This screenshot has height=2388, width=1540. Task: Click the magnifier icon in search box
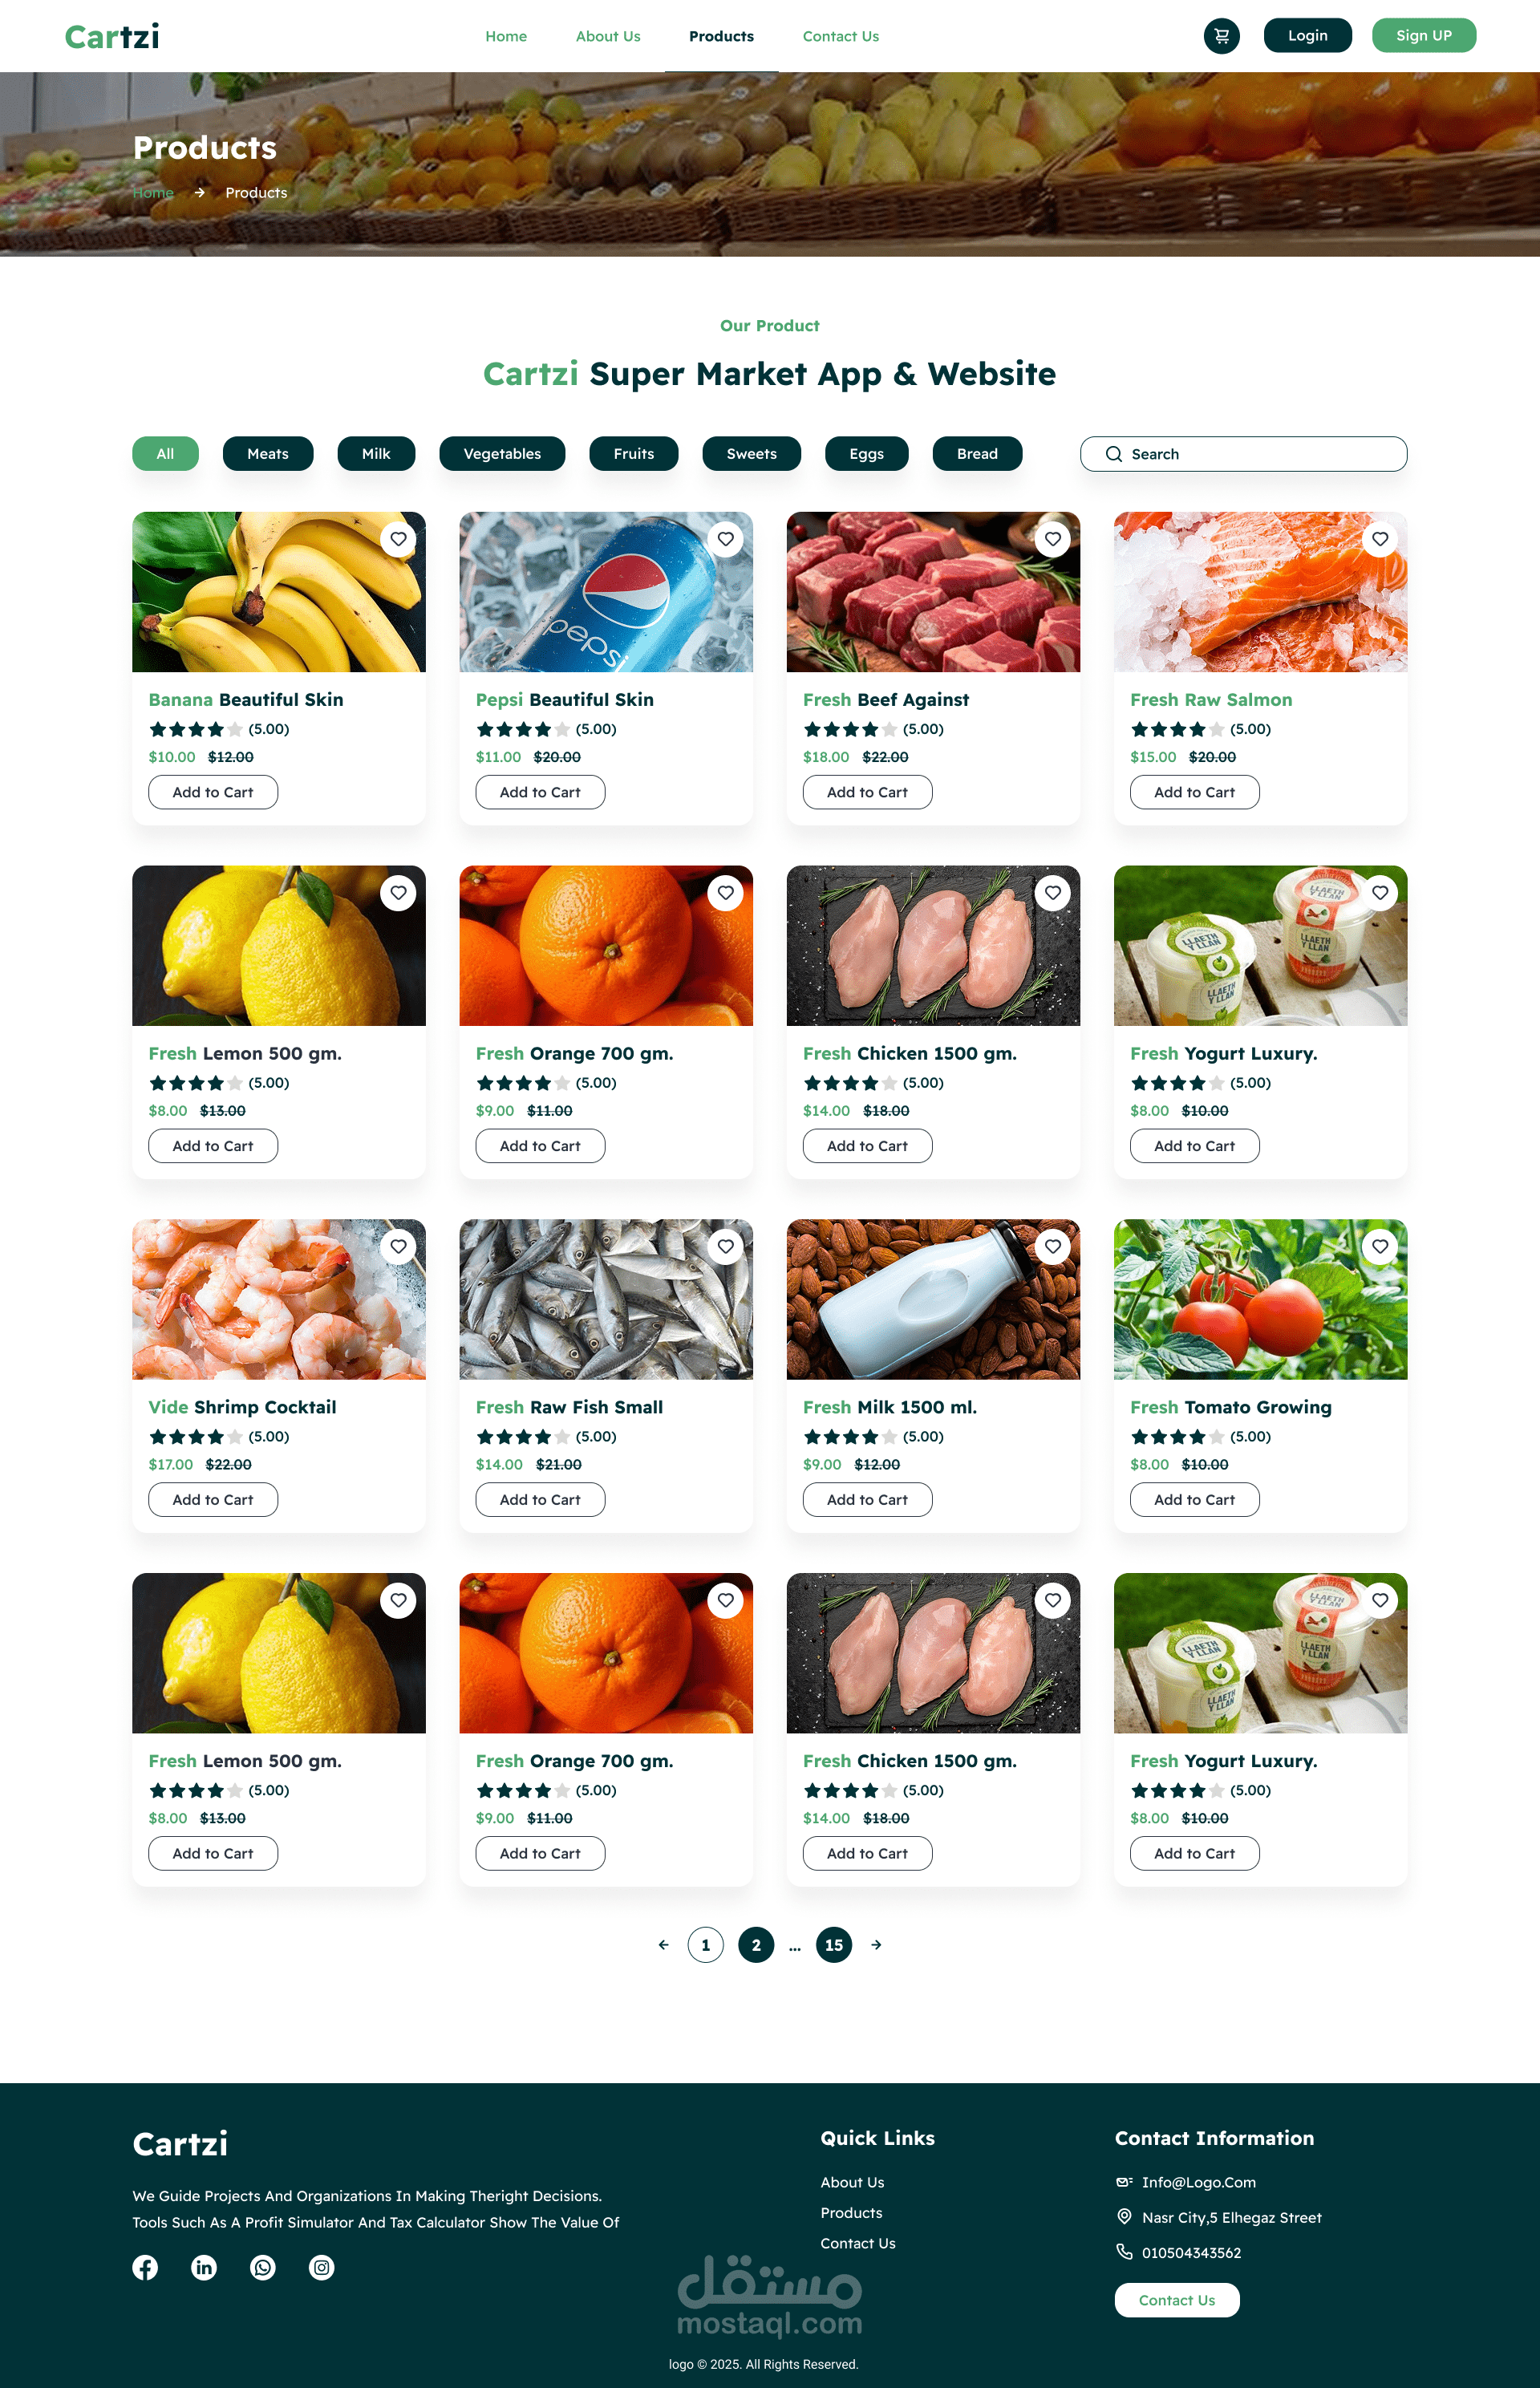coord(1113,454)
